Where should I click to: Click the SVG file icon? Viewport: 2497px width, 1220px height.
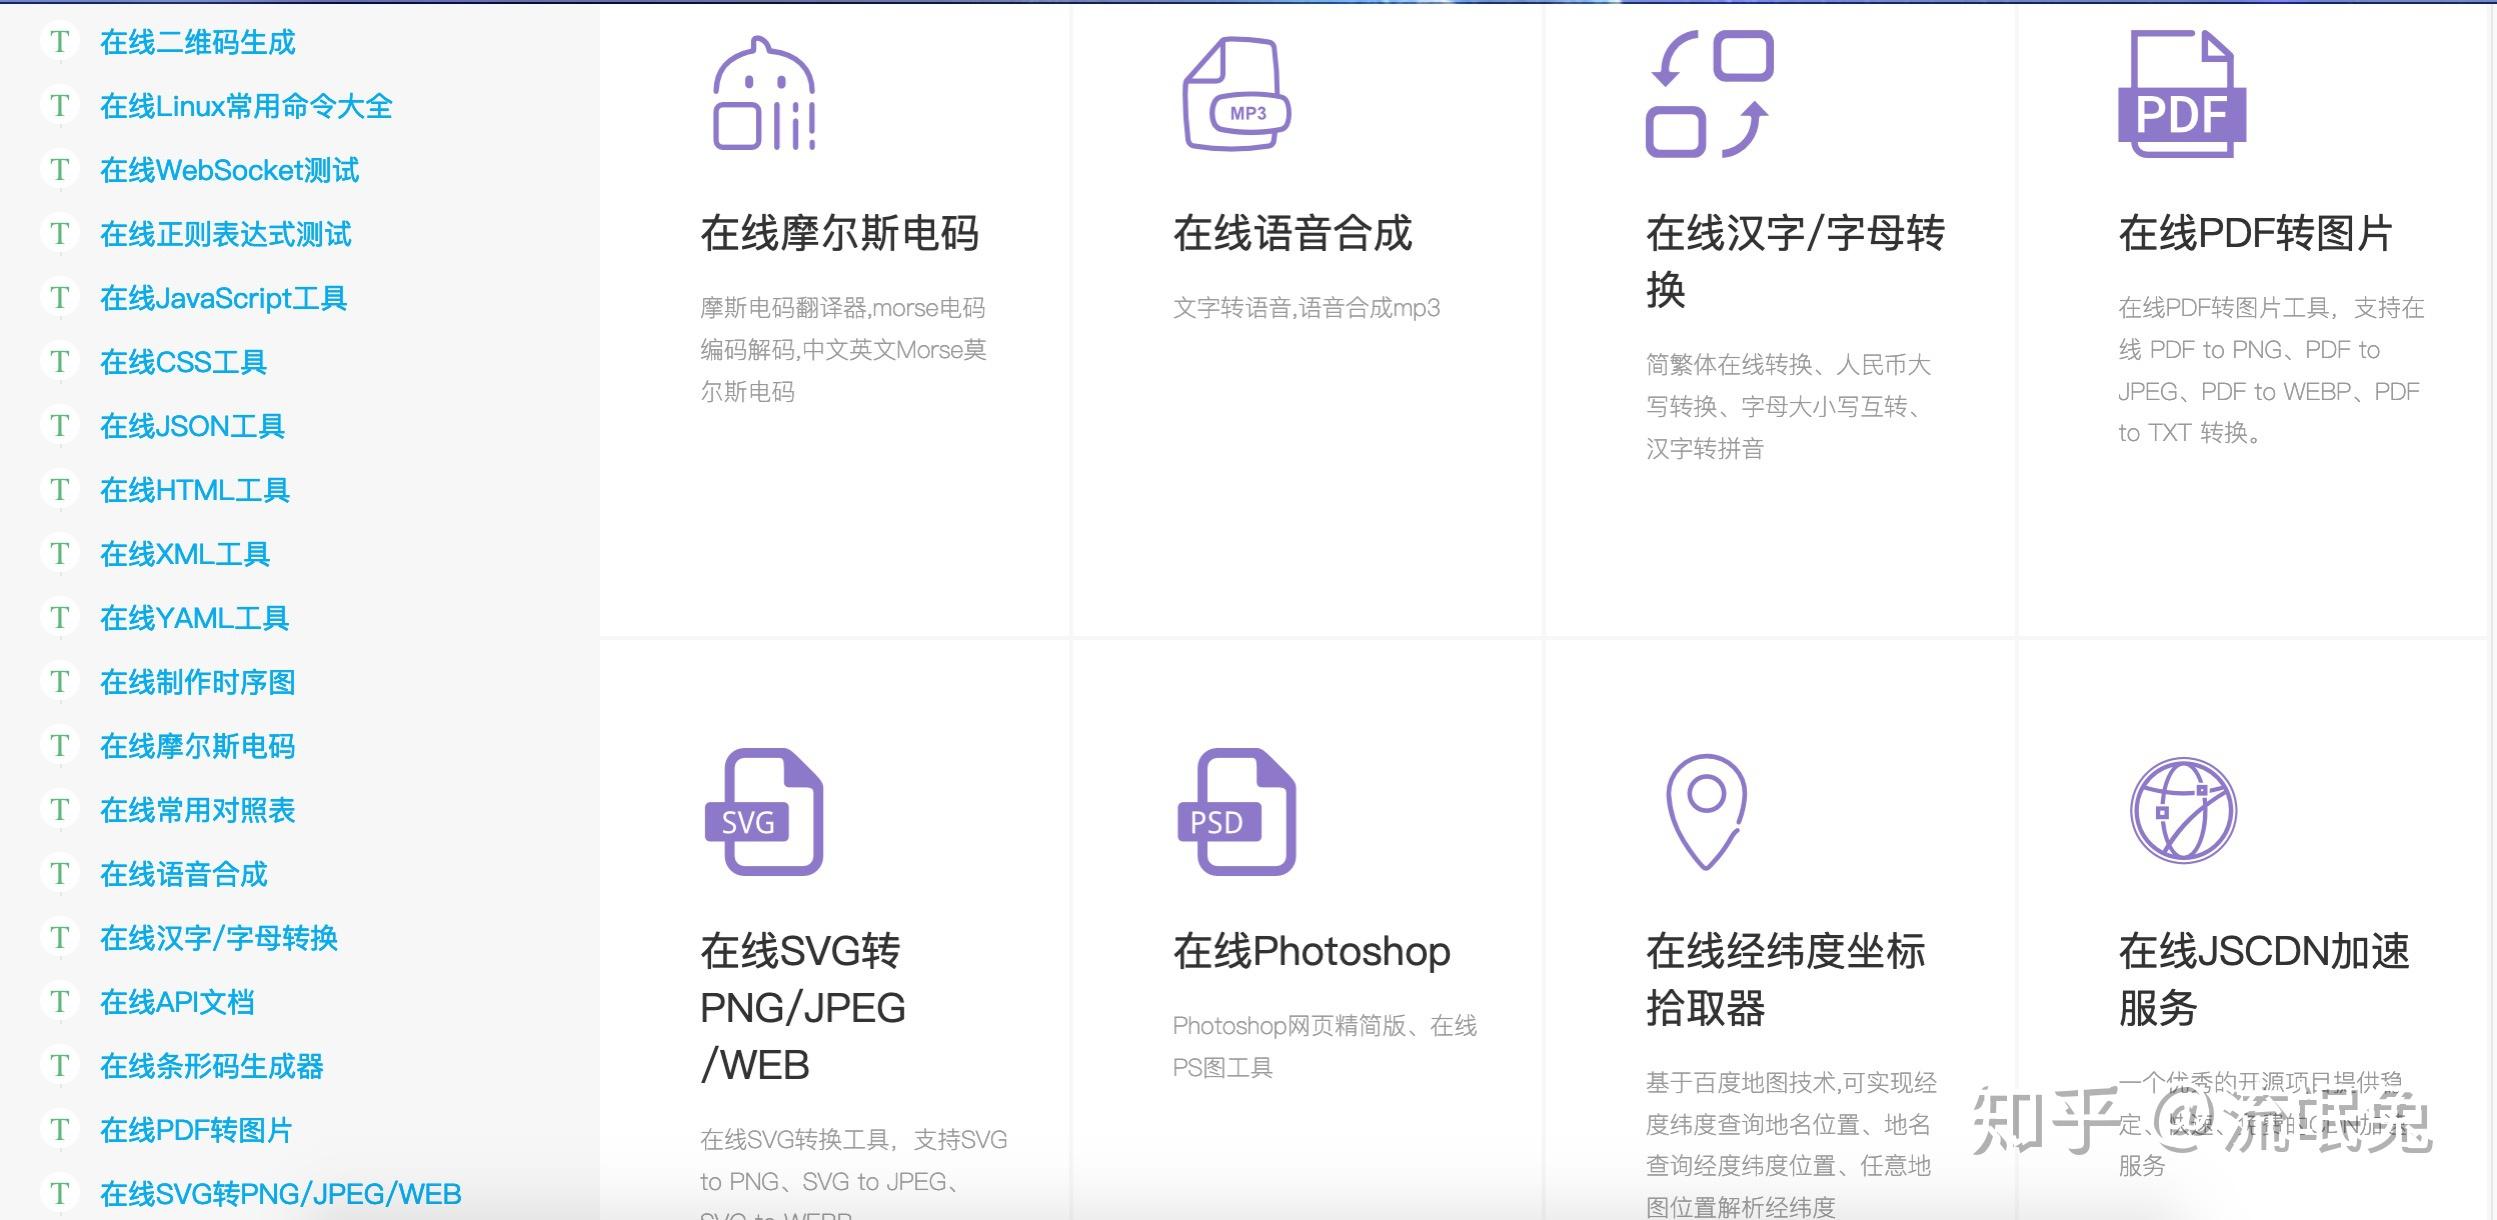point(764,812)
